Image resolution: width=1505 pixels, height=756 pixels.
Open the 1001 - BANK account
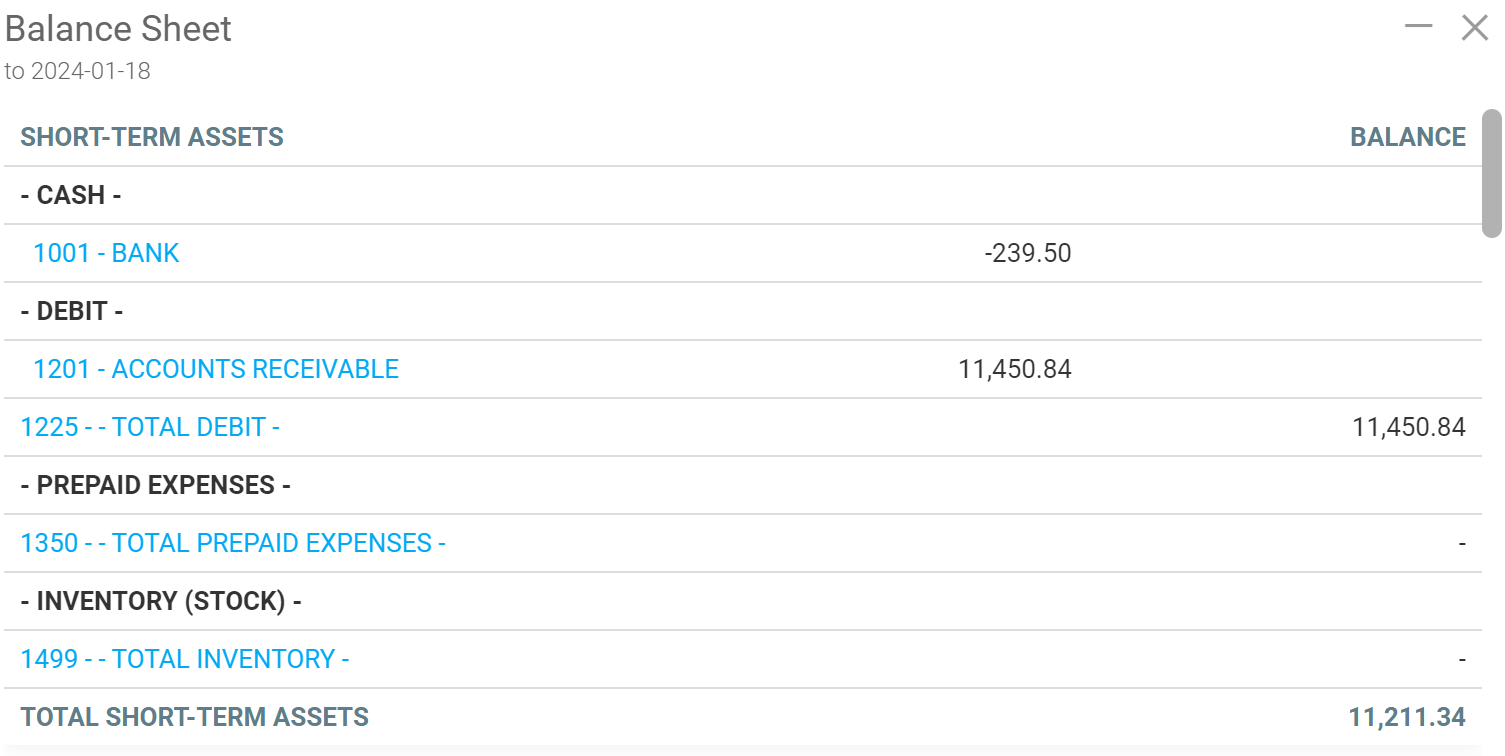tap(106, 253)
